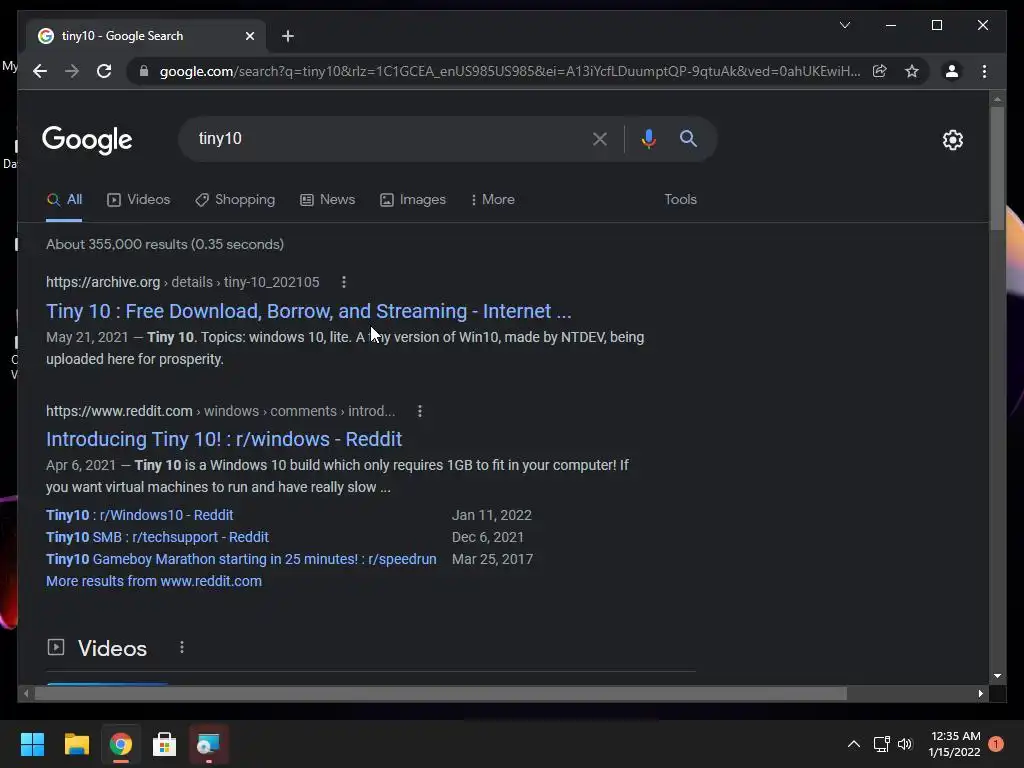Click the forward navigation arrow
The height and width of the screenshot is (768, 1024).
click(72, 71)
